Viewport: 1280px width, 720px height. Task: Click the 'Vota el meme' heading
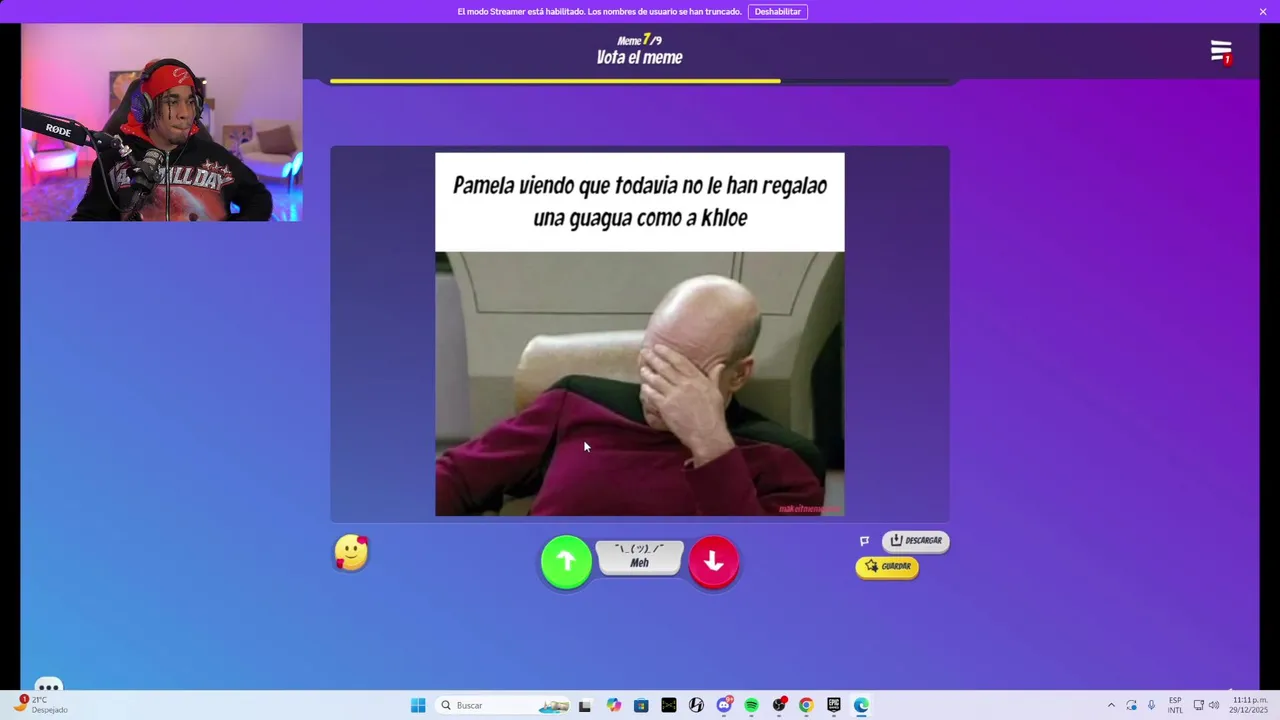coord(640,58)
